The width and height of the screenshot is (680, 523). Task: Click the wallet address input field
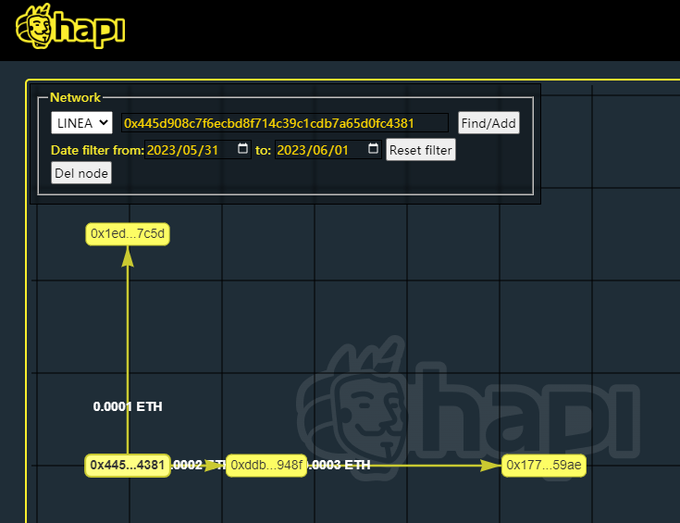point(285,123)
